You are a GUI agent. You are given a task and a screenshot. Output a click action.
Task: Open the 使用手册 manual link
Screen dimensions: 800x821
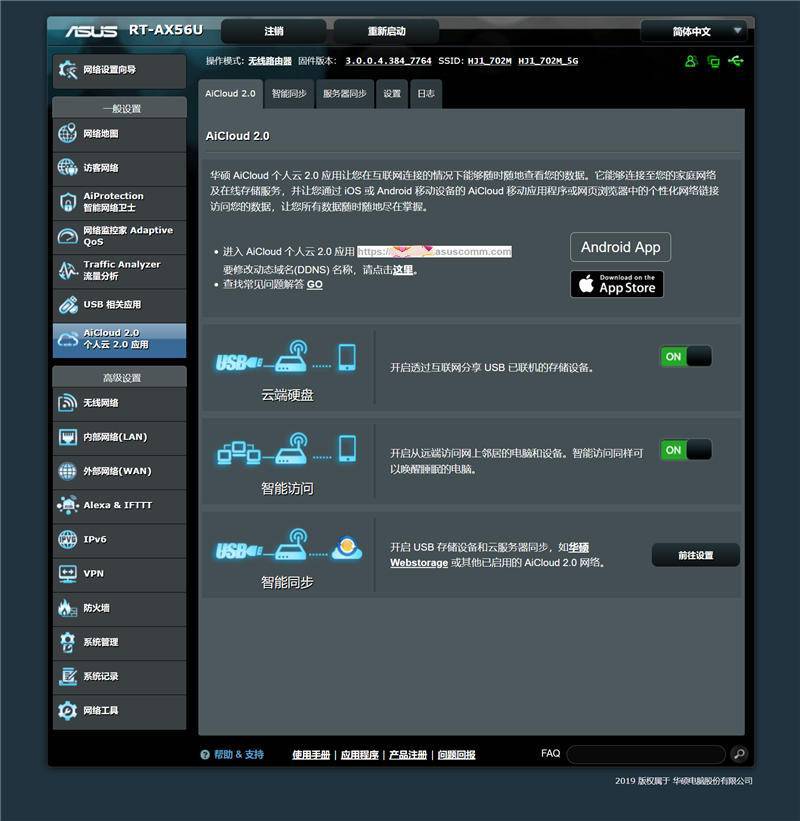point(311,755)
